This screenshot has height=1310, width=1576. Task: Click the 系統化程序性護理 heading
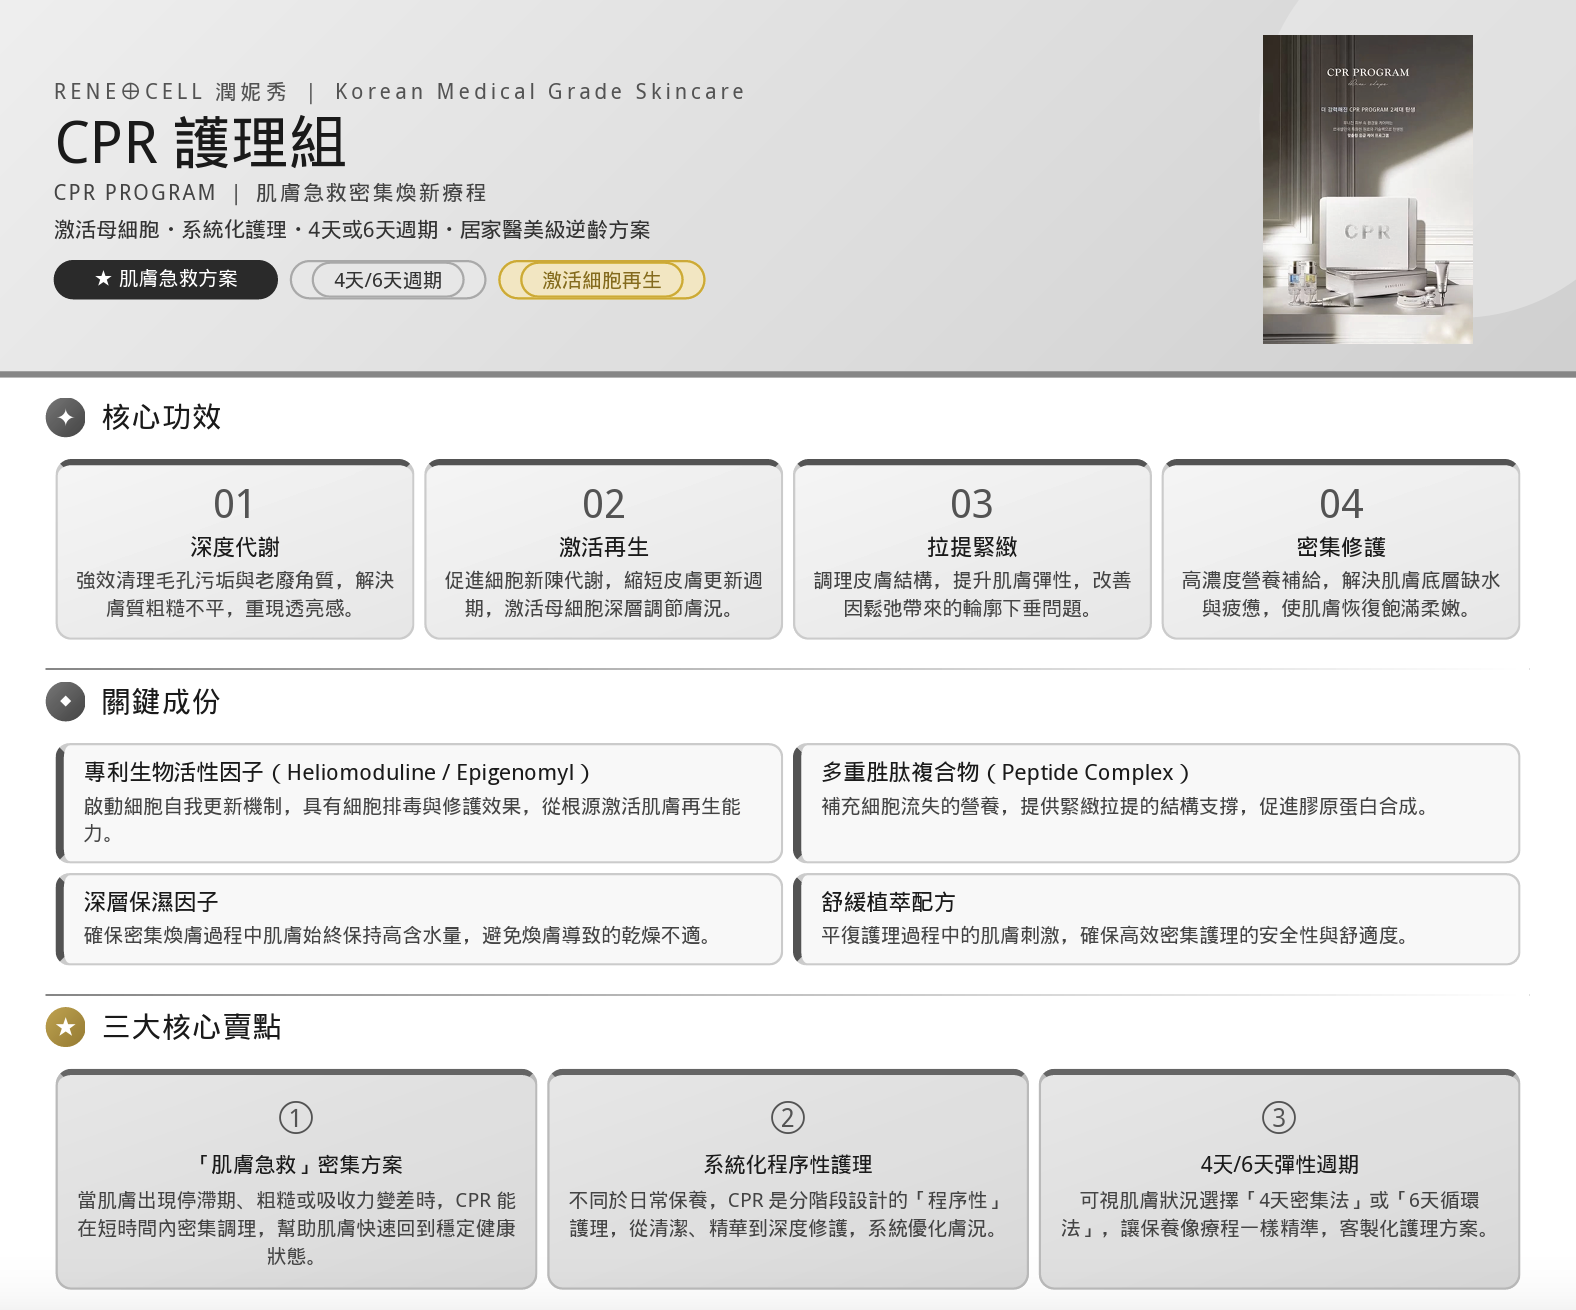click(x=788, y=1165)
